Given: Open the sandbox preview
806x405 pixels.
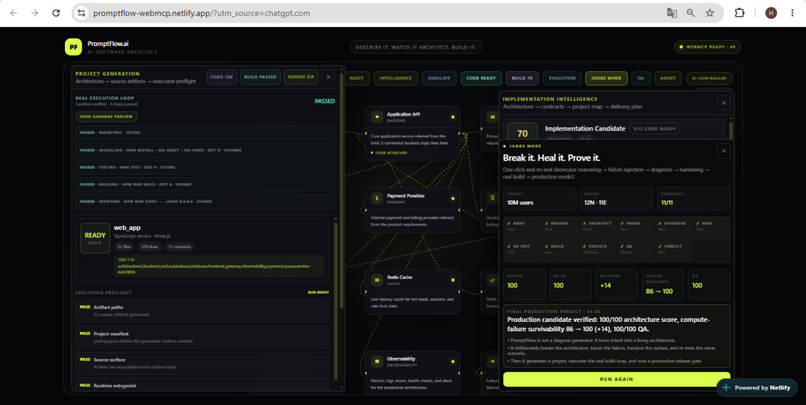Looking at the screenshot, I should [x=106, y=117].
